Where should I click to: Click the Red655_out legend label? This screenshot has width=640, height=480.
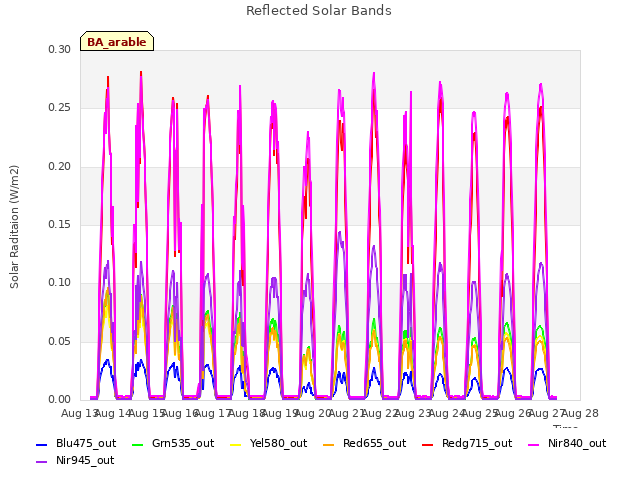pyautogui.click(x=375, y=443)
